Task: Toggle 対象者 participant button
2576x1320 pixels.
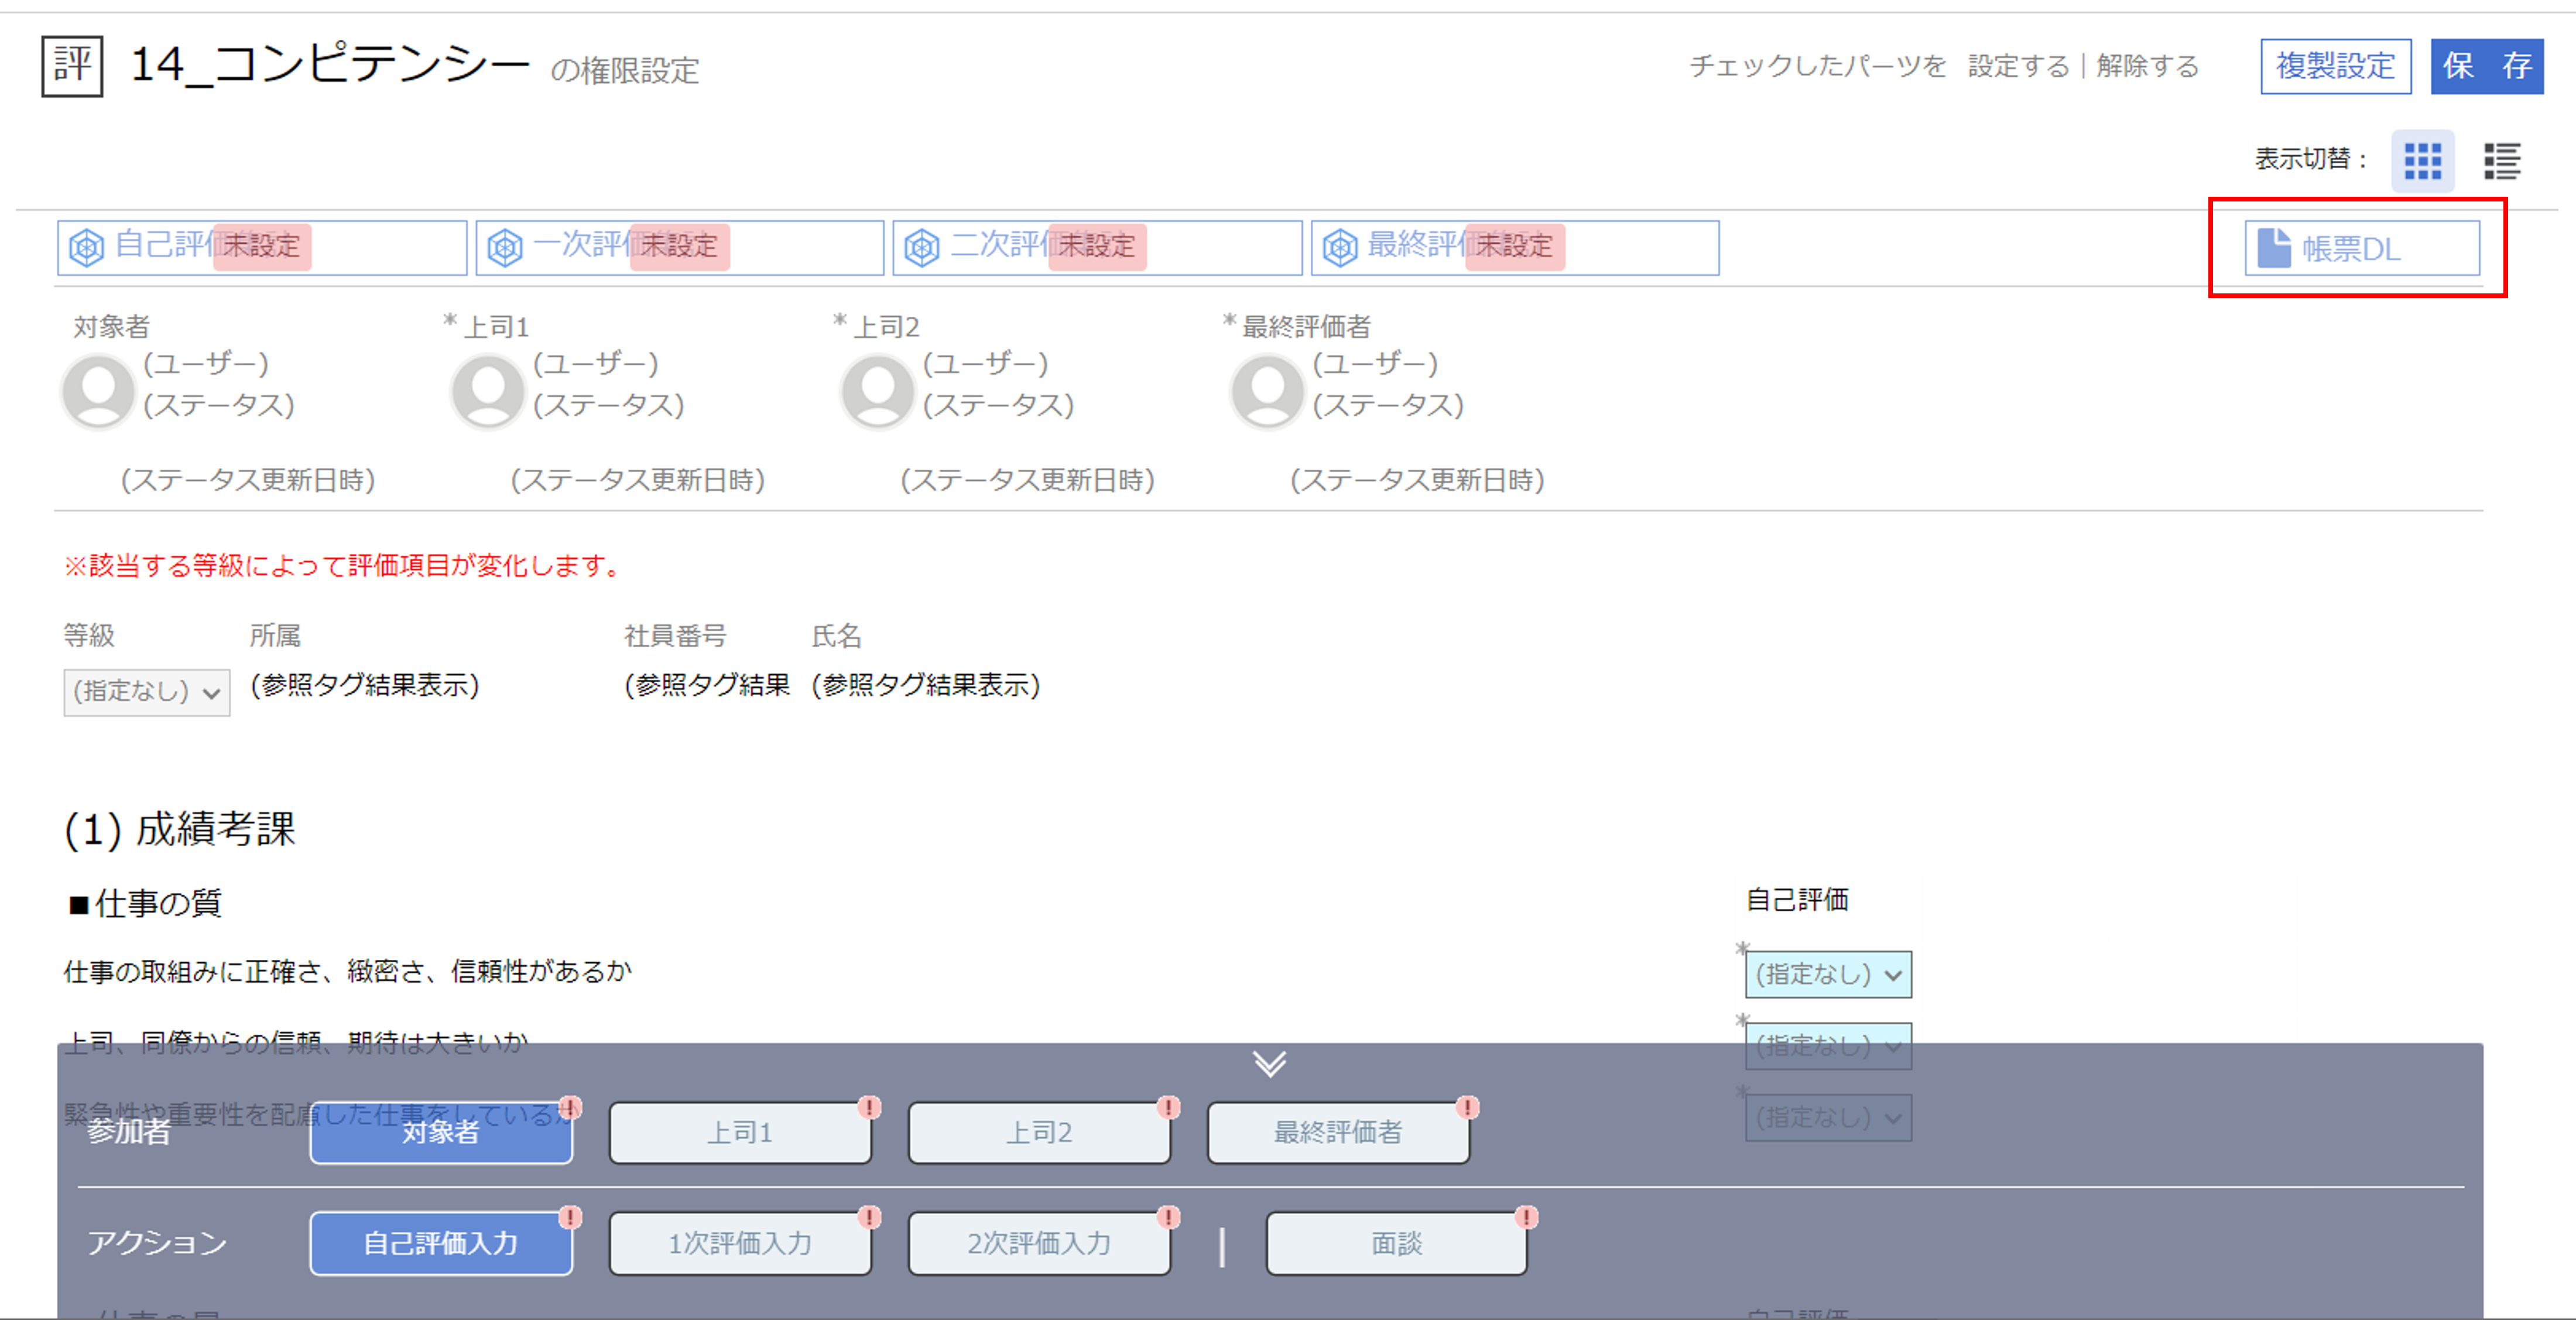Action: (x=440, y=1132)
